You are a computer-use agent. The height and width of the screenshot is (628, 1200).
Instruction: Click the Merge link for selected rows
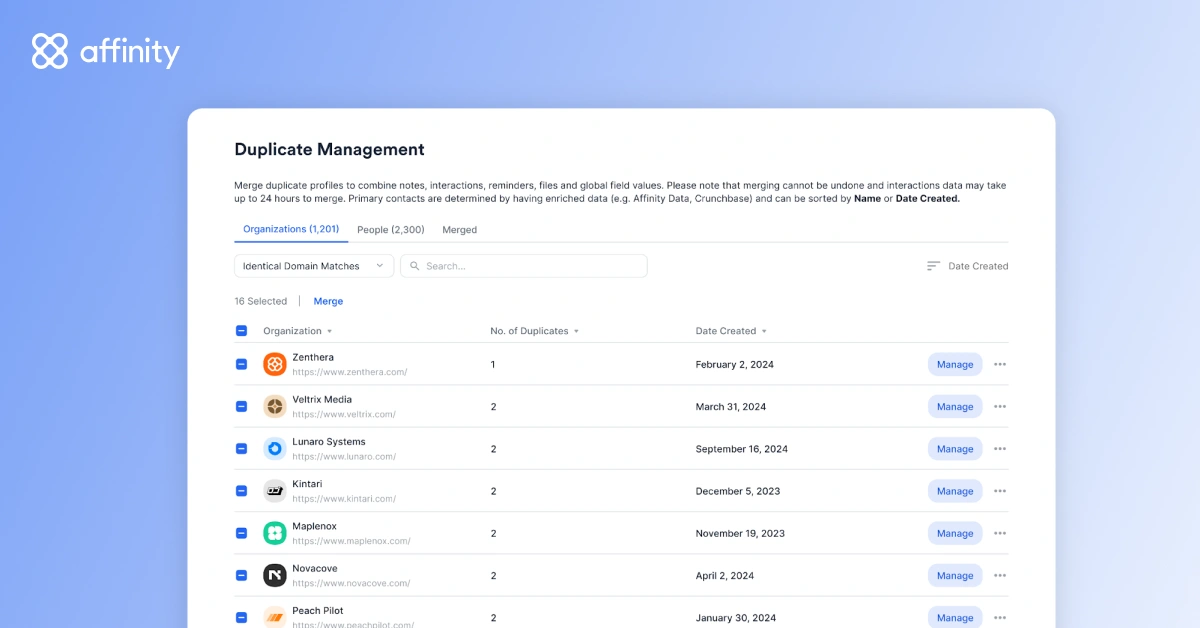coord(328,301)
